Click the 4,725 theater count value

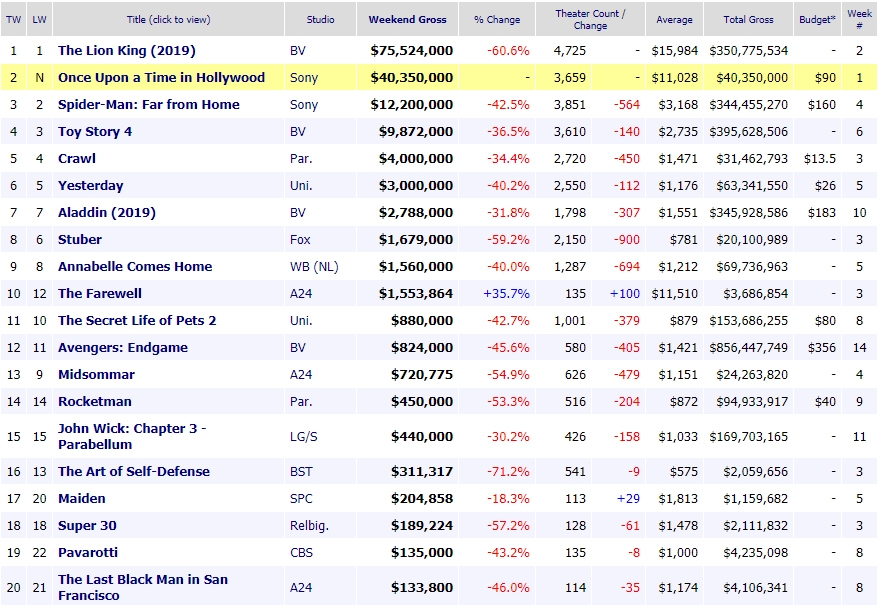click(570, 51)
